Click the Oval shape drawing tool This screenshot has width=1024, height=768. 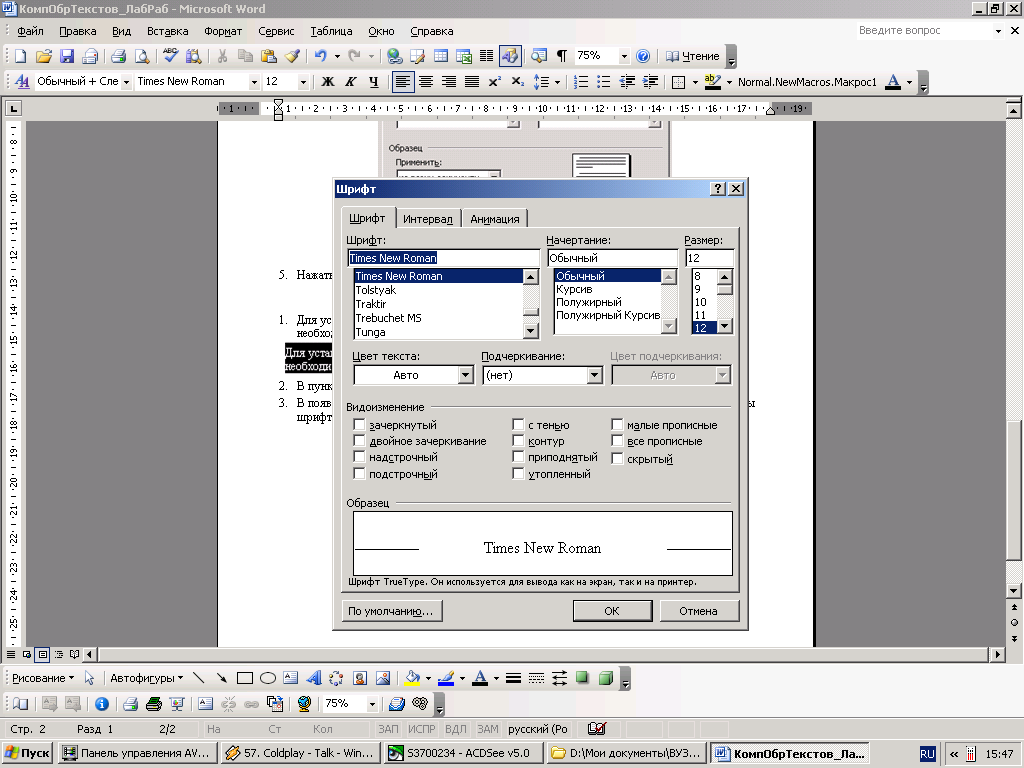268,679
